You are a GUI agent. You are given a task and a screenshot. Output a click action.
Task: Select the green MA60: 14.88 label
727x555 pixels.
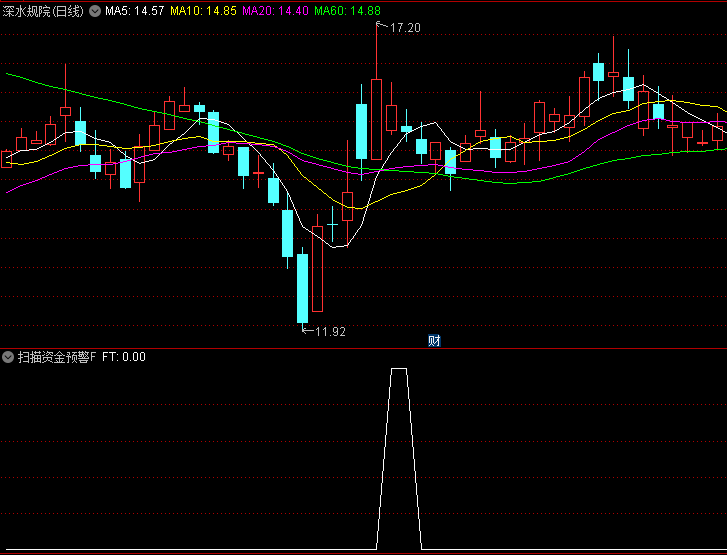[x=347, y=11]
